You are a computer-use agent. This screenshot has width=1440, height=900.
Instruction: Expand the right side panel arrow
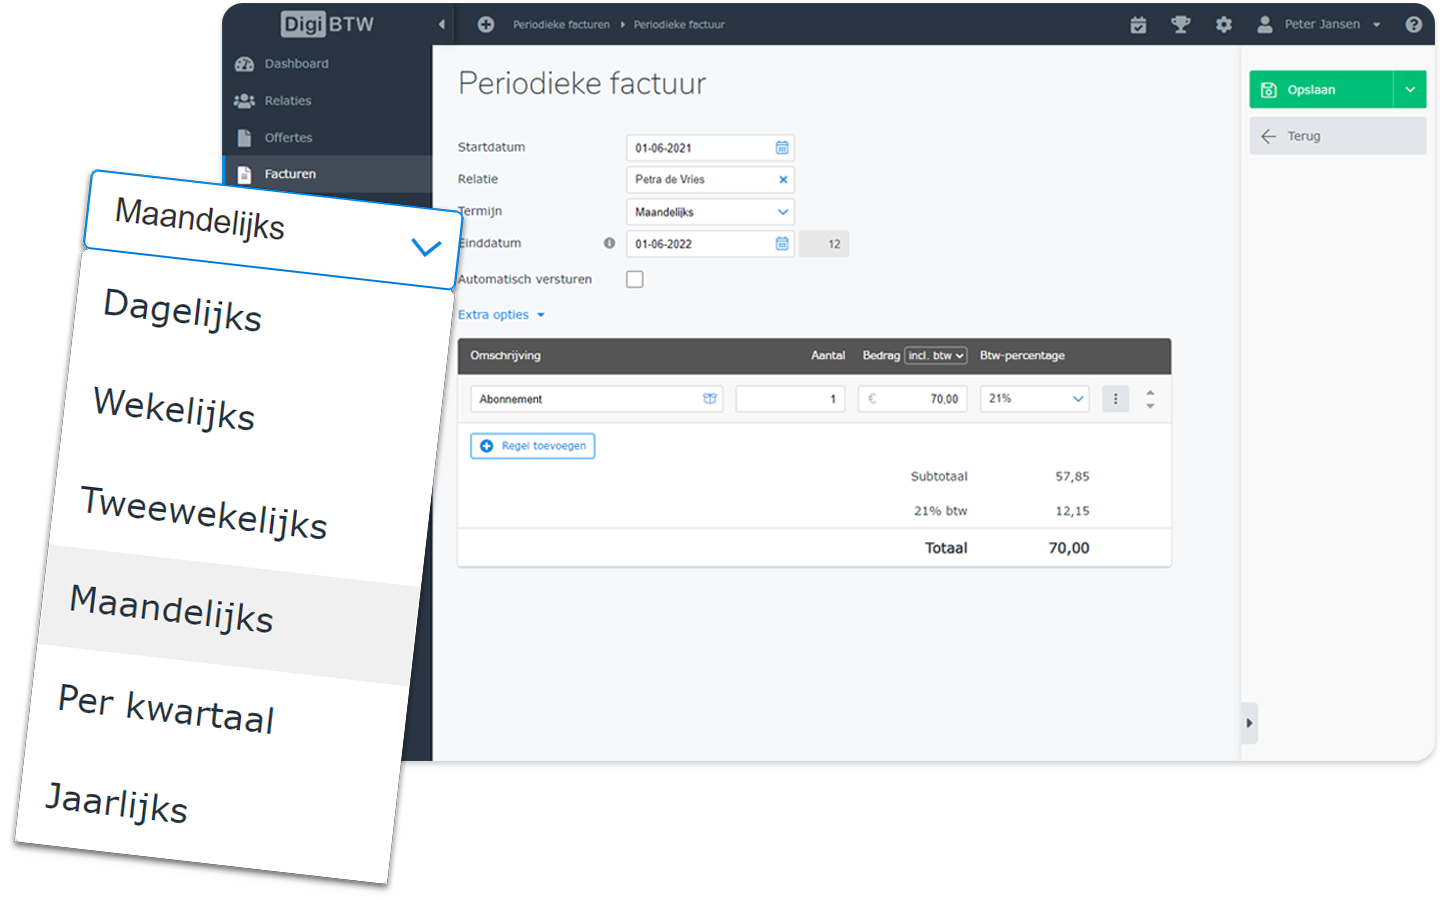(x=1249, y=723)
